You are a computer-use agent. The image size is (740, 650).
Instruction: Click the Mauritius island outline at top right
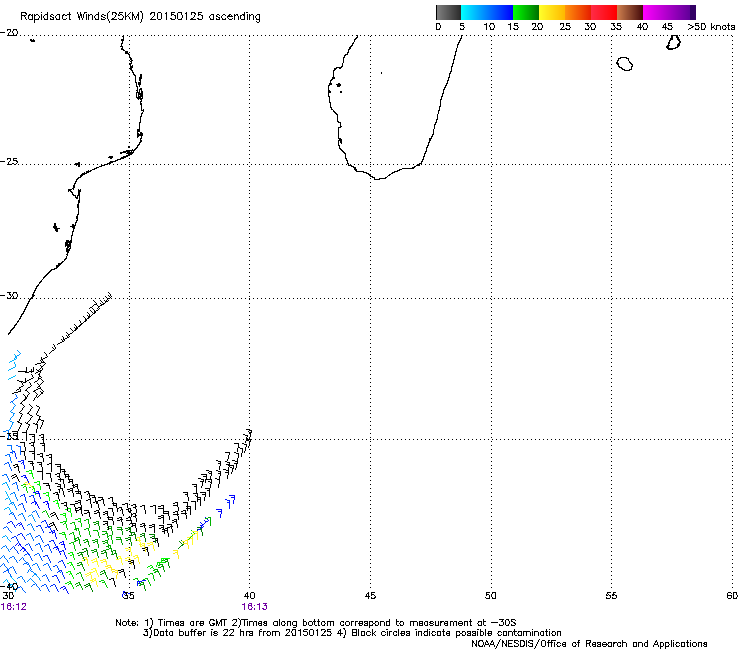pyautogui.click(x=673, y=42)
